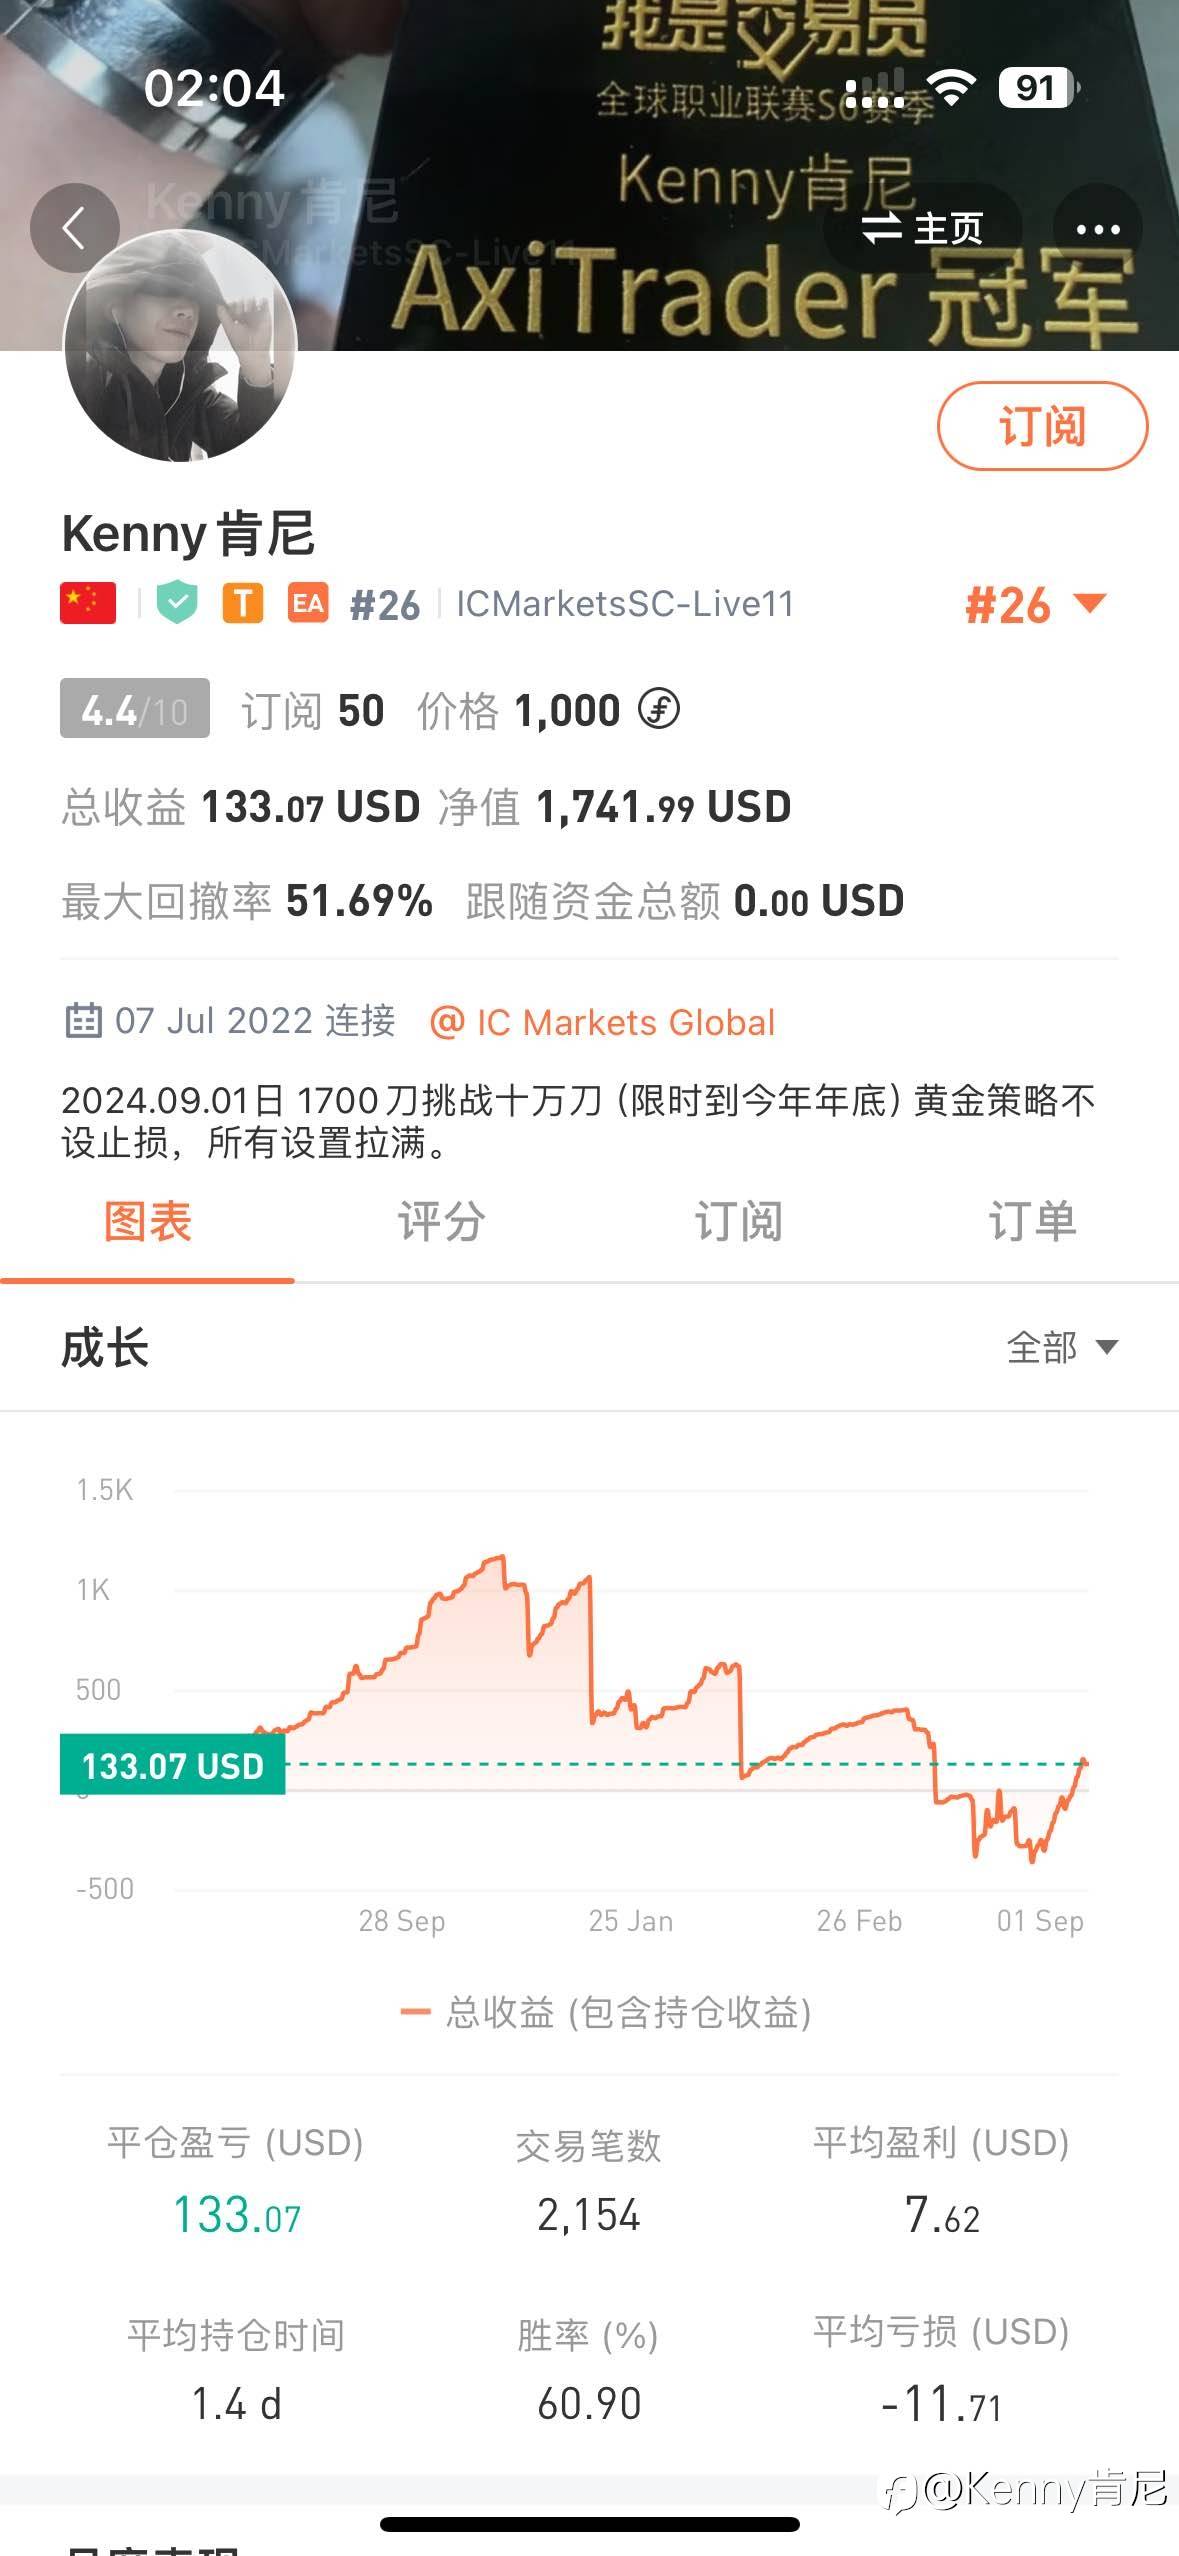Tap the calendar icon by connection date
The image size is (1179, 2556).
tap(83, 1021)
